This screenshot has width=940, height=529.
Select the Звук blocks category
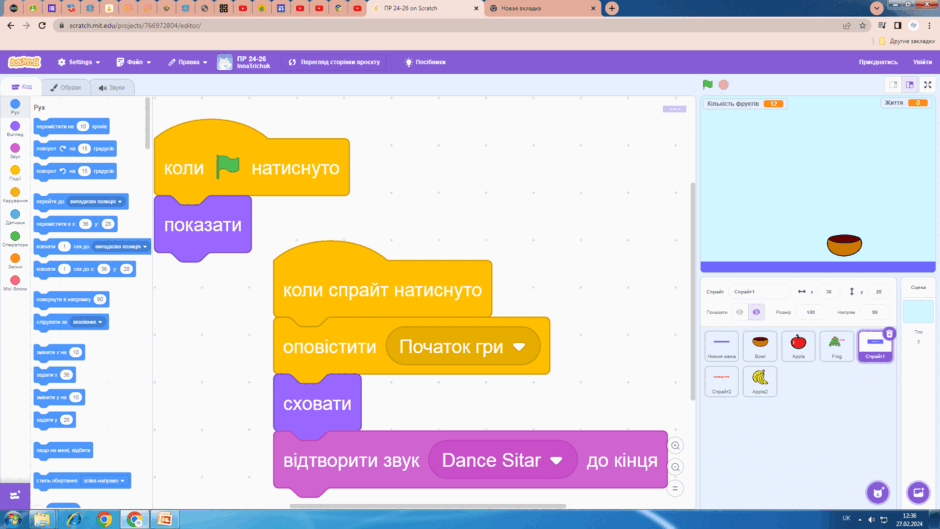click(15, 151)
